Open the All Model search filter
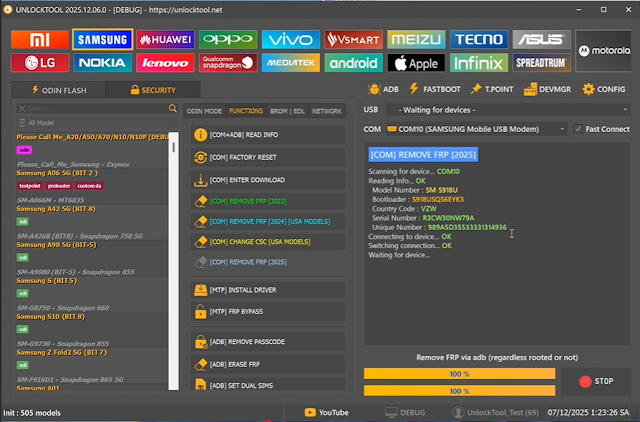Viewport: 640px width, 422px height. pyautogui.click(x=90, y=122)
